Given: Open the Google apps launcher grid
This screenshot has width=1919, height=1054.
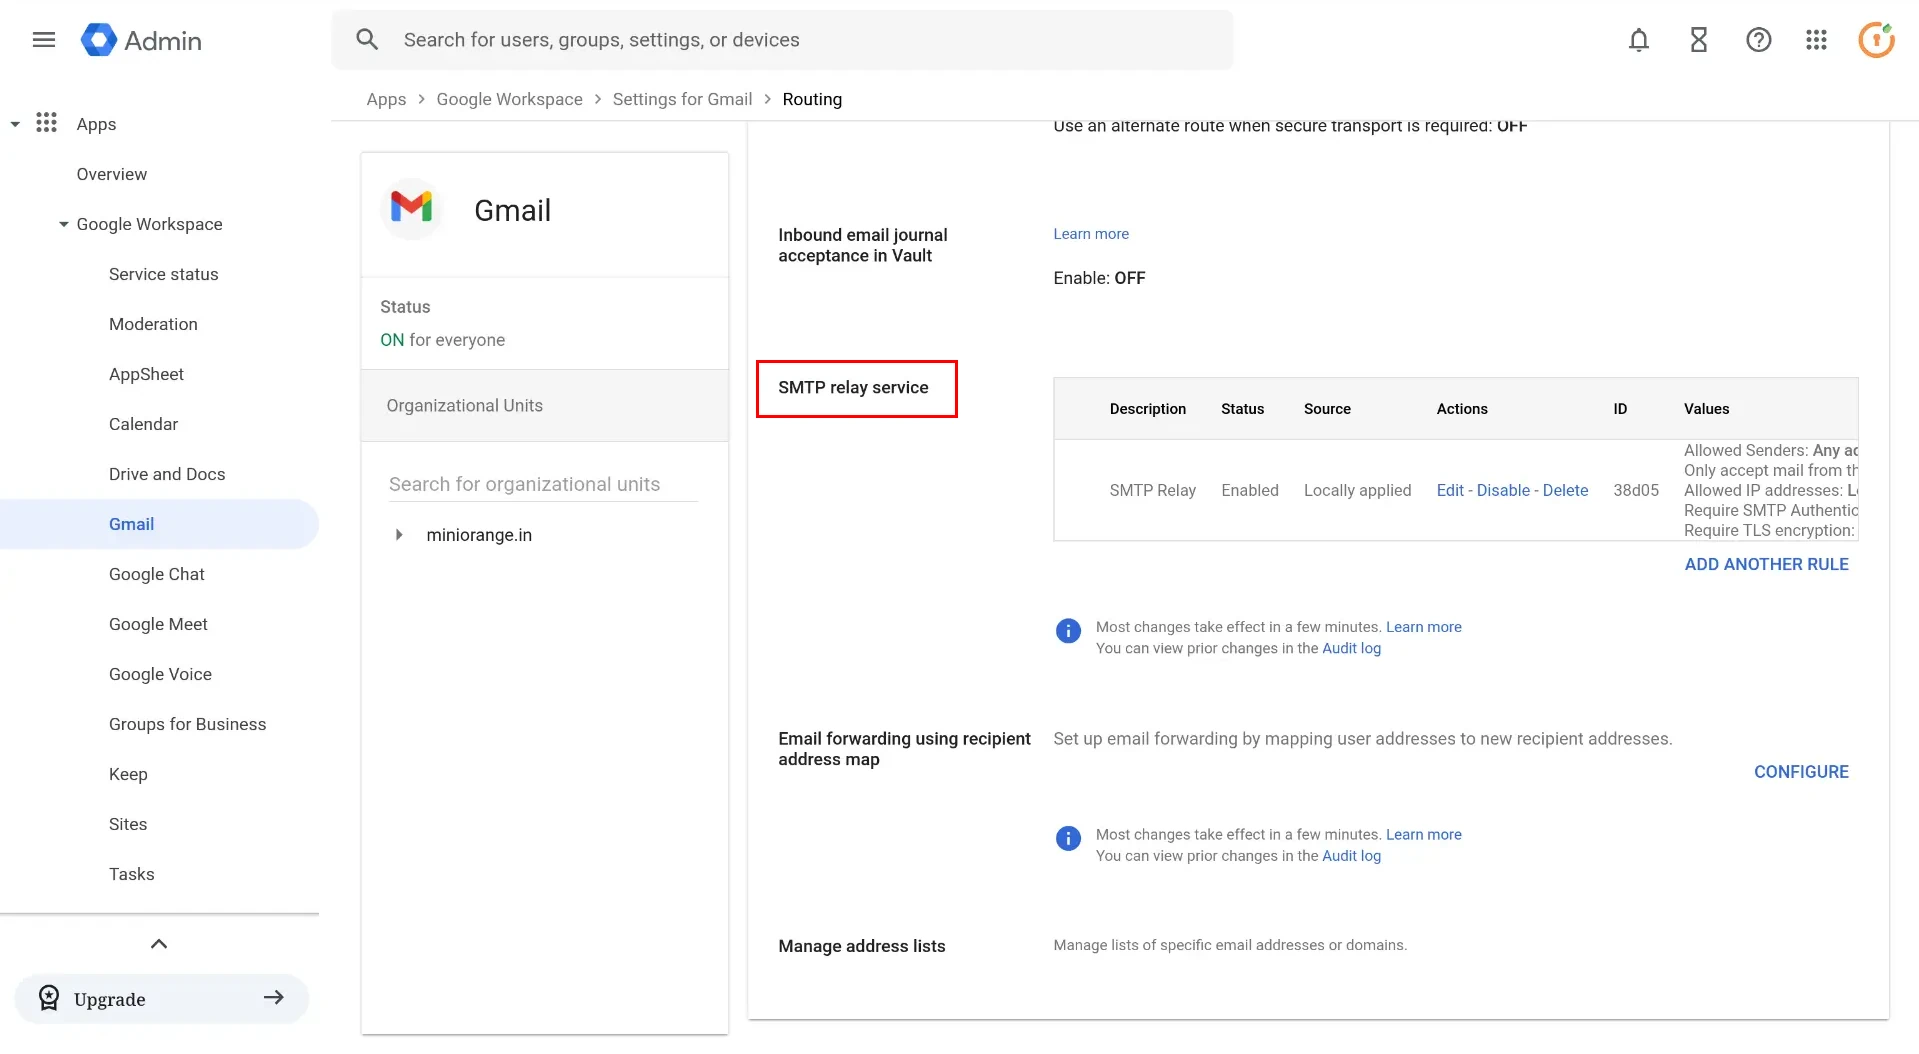Looking at the screenshot, I should click(1816, 40).
